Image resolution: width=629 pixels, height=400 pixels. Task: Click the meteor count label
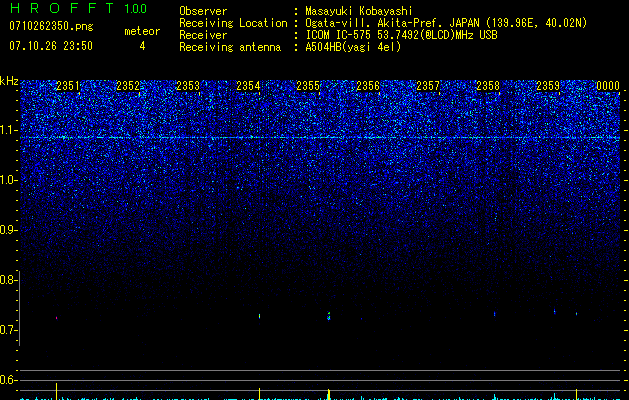(142, 31)
